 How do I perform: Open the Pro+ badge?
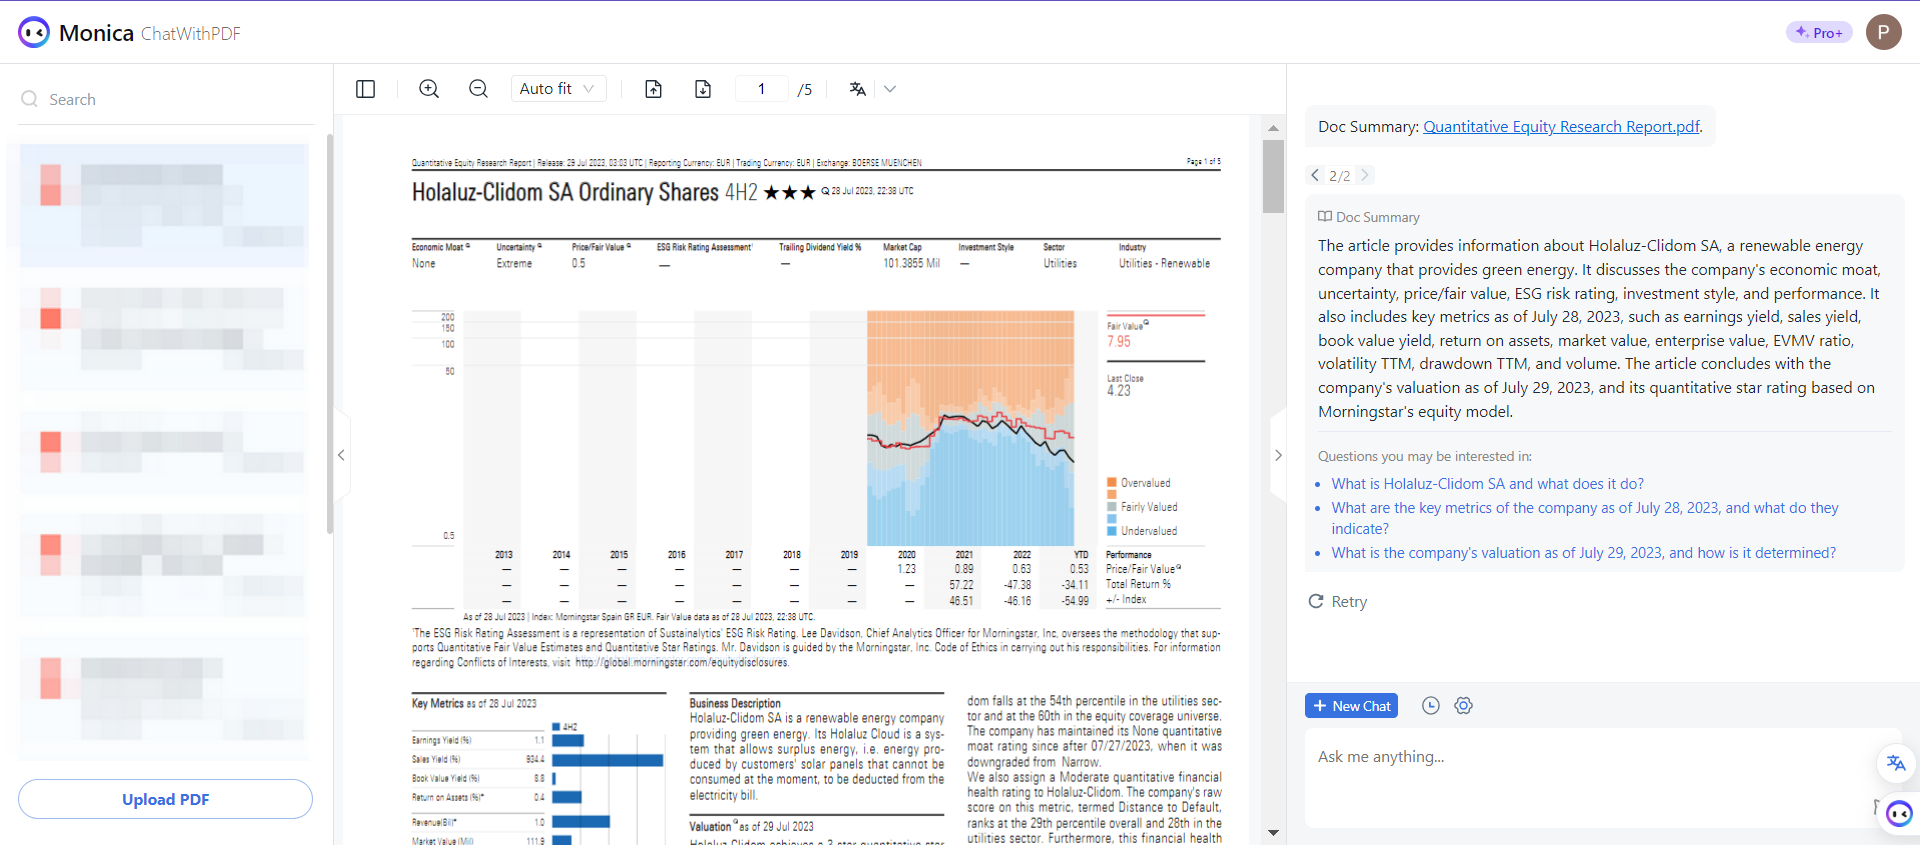(x=1819, y=32)
